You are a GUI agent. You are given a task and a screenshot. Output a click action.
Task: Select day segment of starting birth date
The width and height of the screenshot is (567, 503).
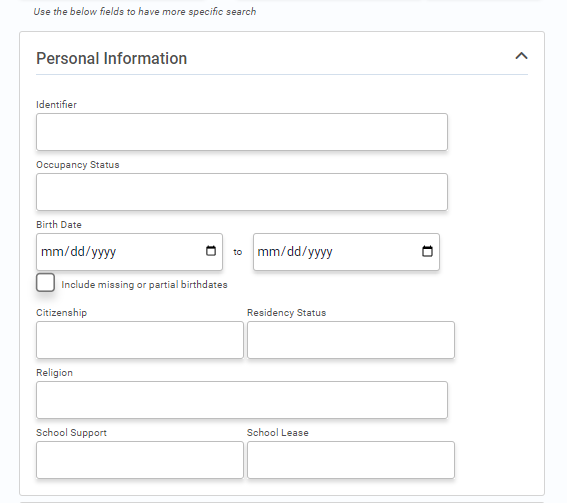pyautogui.click(x=77, y=251)
